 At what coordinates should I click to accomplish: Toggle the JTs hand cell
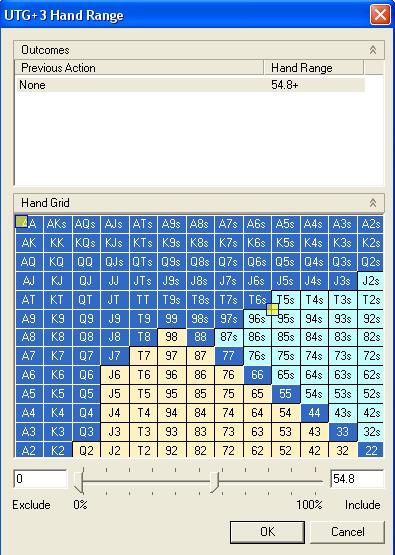point(143,281)
